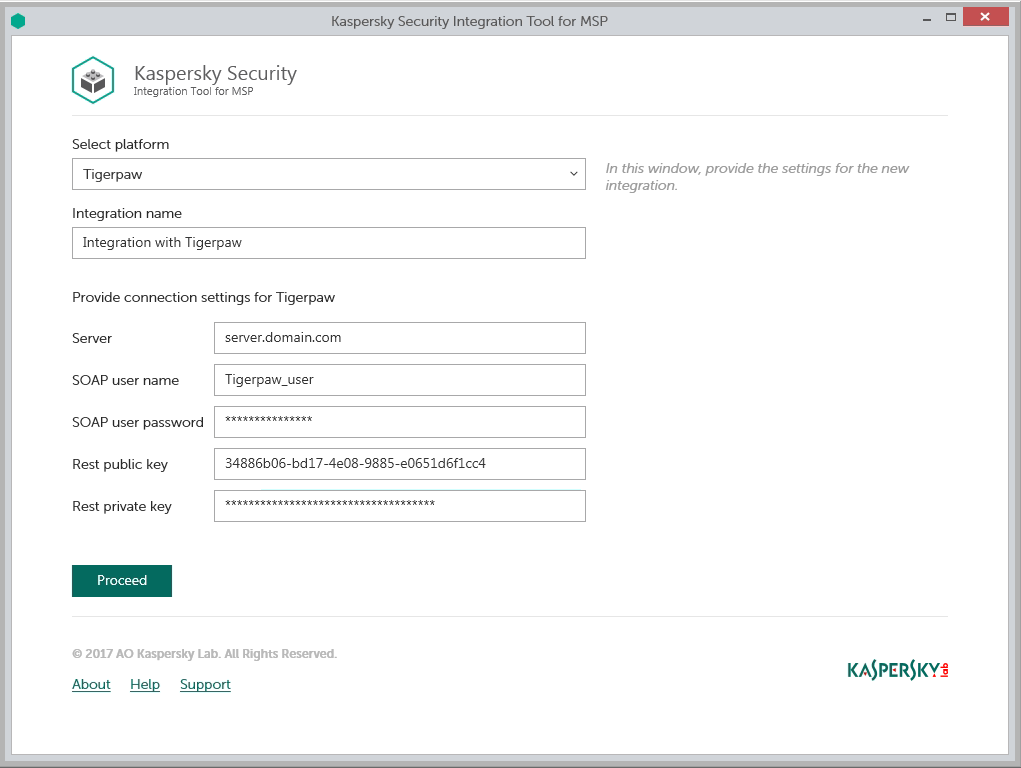Select the Server address field
The width and height of the screenshot is (1021, 768).
[399, 337]
